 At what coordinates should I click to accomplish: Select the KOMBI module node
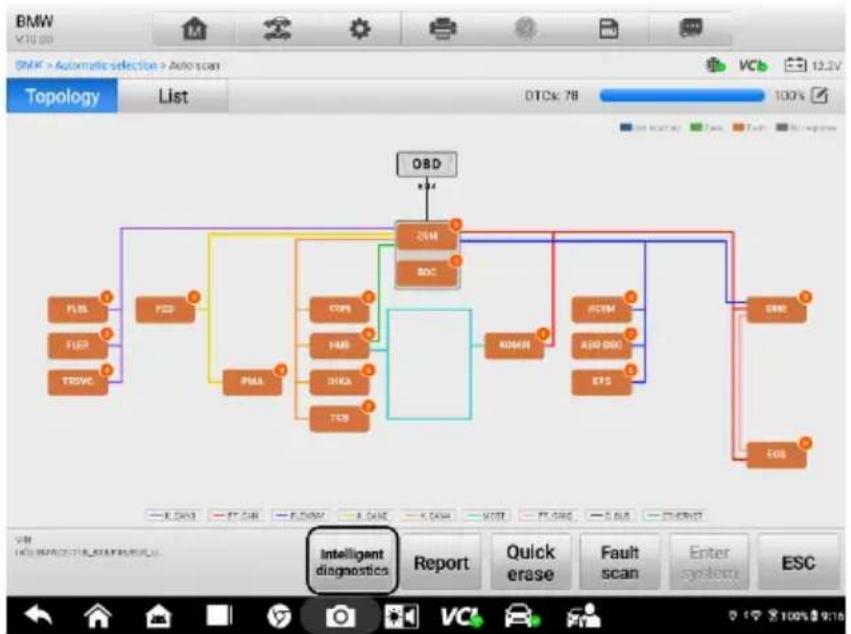click(514, 345)
